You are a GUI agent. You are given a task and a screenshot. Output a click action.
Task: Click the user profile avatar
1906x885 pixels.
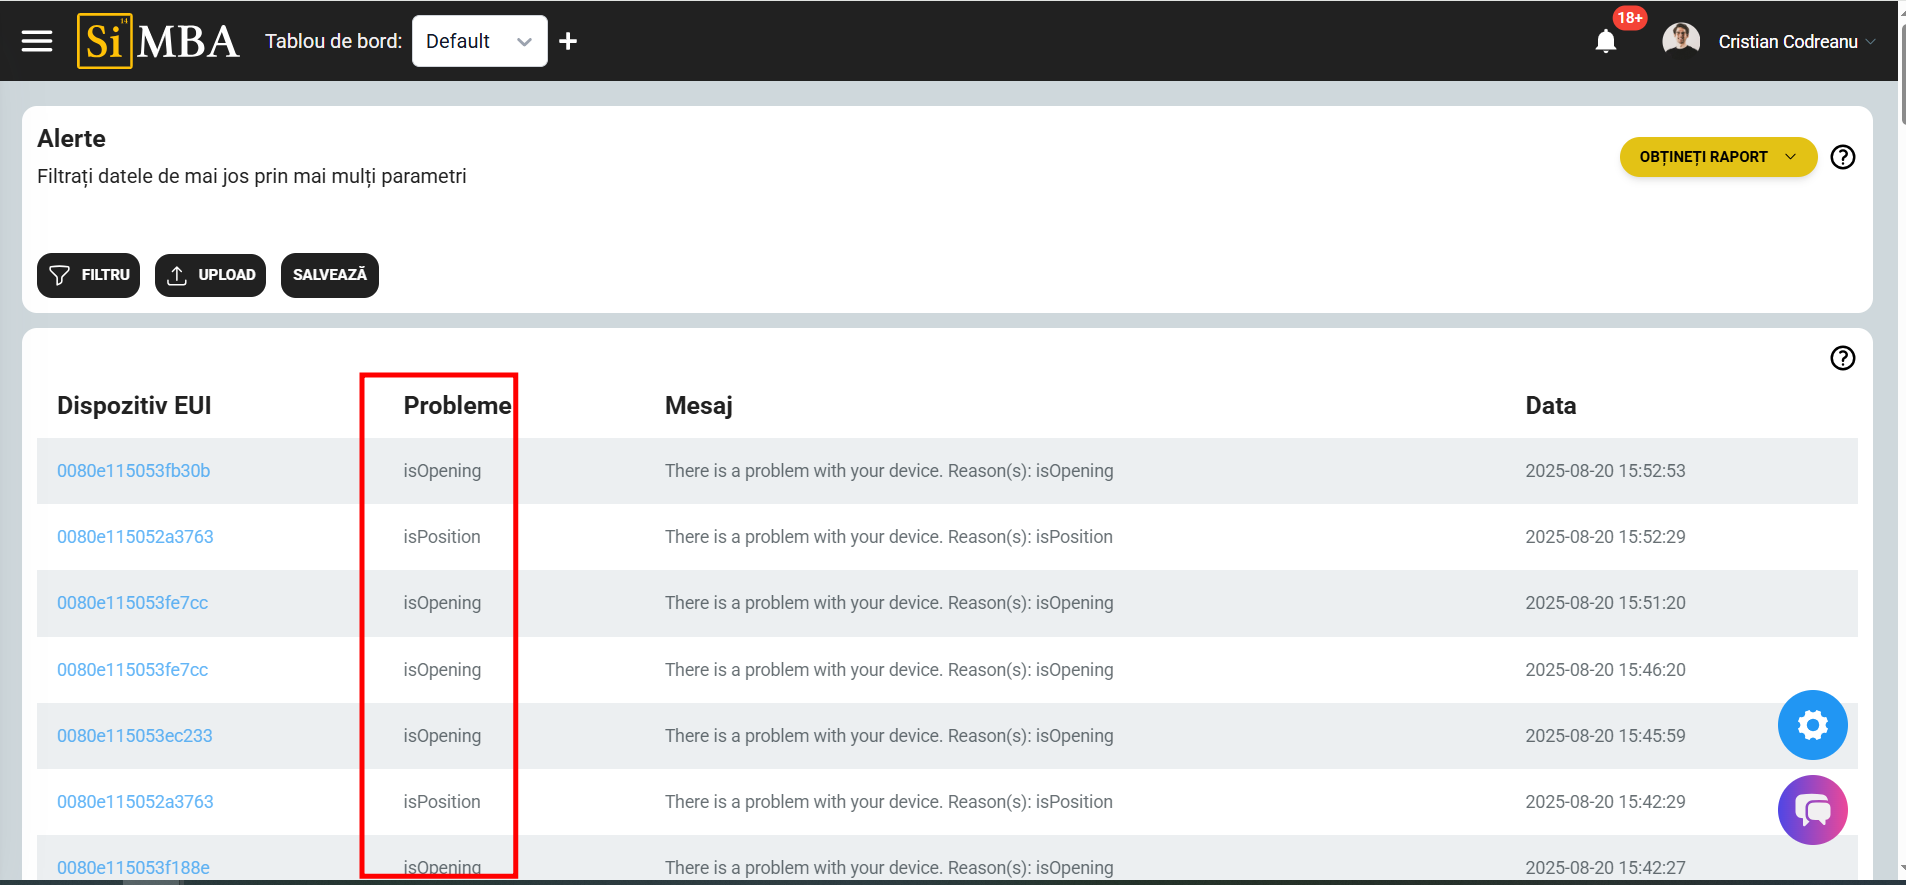[x=1680, y=41]
